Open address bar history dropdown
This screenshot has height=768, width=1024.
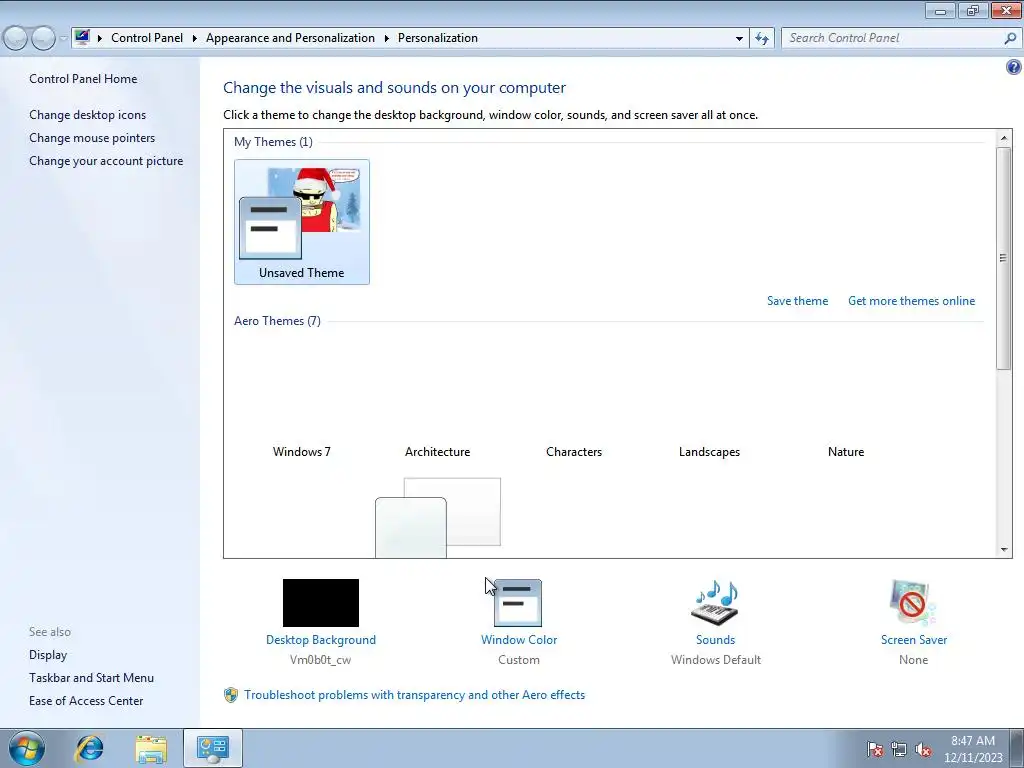point(739,38)
